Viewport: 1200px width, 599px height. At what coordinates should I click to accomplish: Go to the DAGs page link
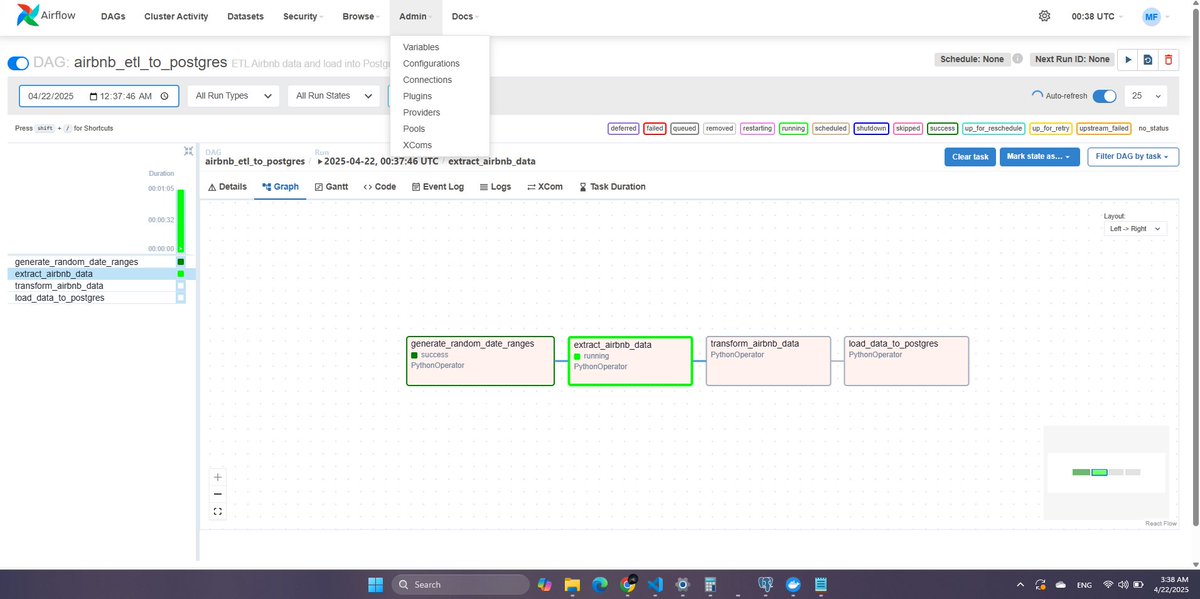(x=111, y=17)
